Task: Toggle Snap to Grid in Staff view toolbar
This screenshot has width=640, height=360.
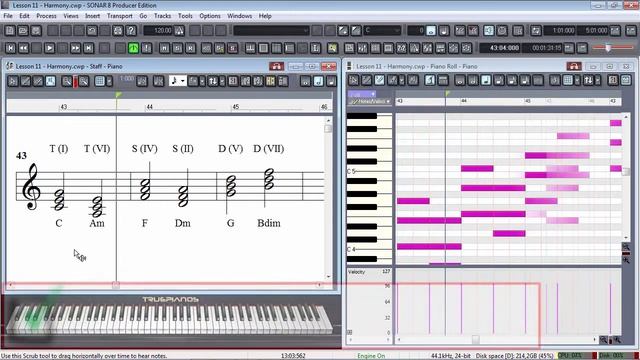Action: 100,81
